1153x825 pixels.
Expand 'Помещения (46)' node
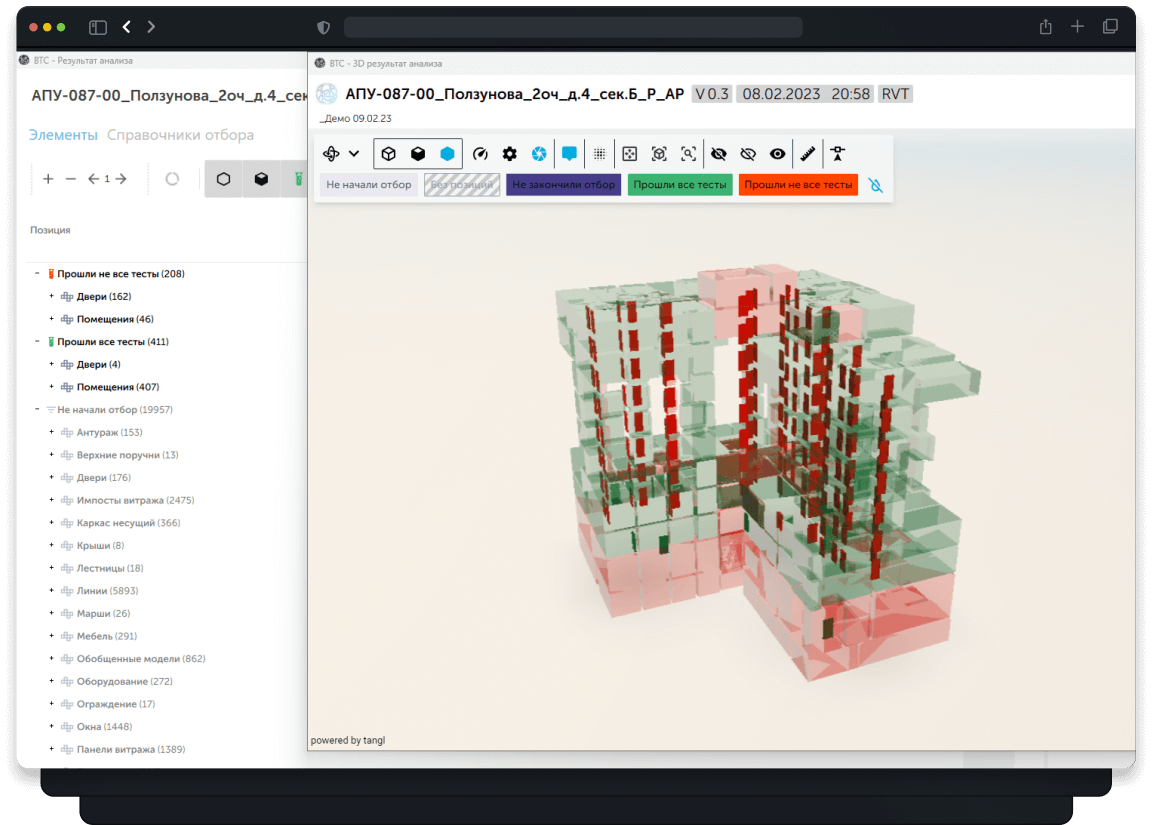coord(51,319)
